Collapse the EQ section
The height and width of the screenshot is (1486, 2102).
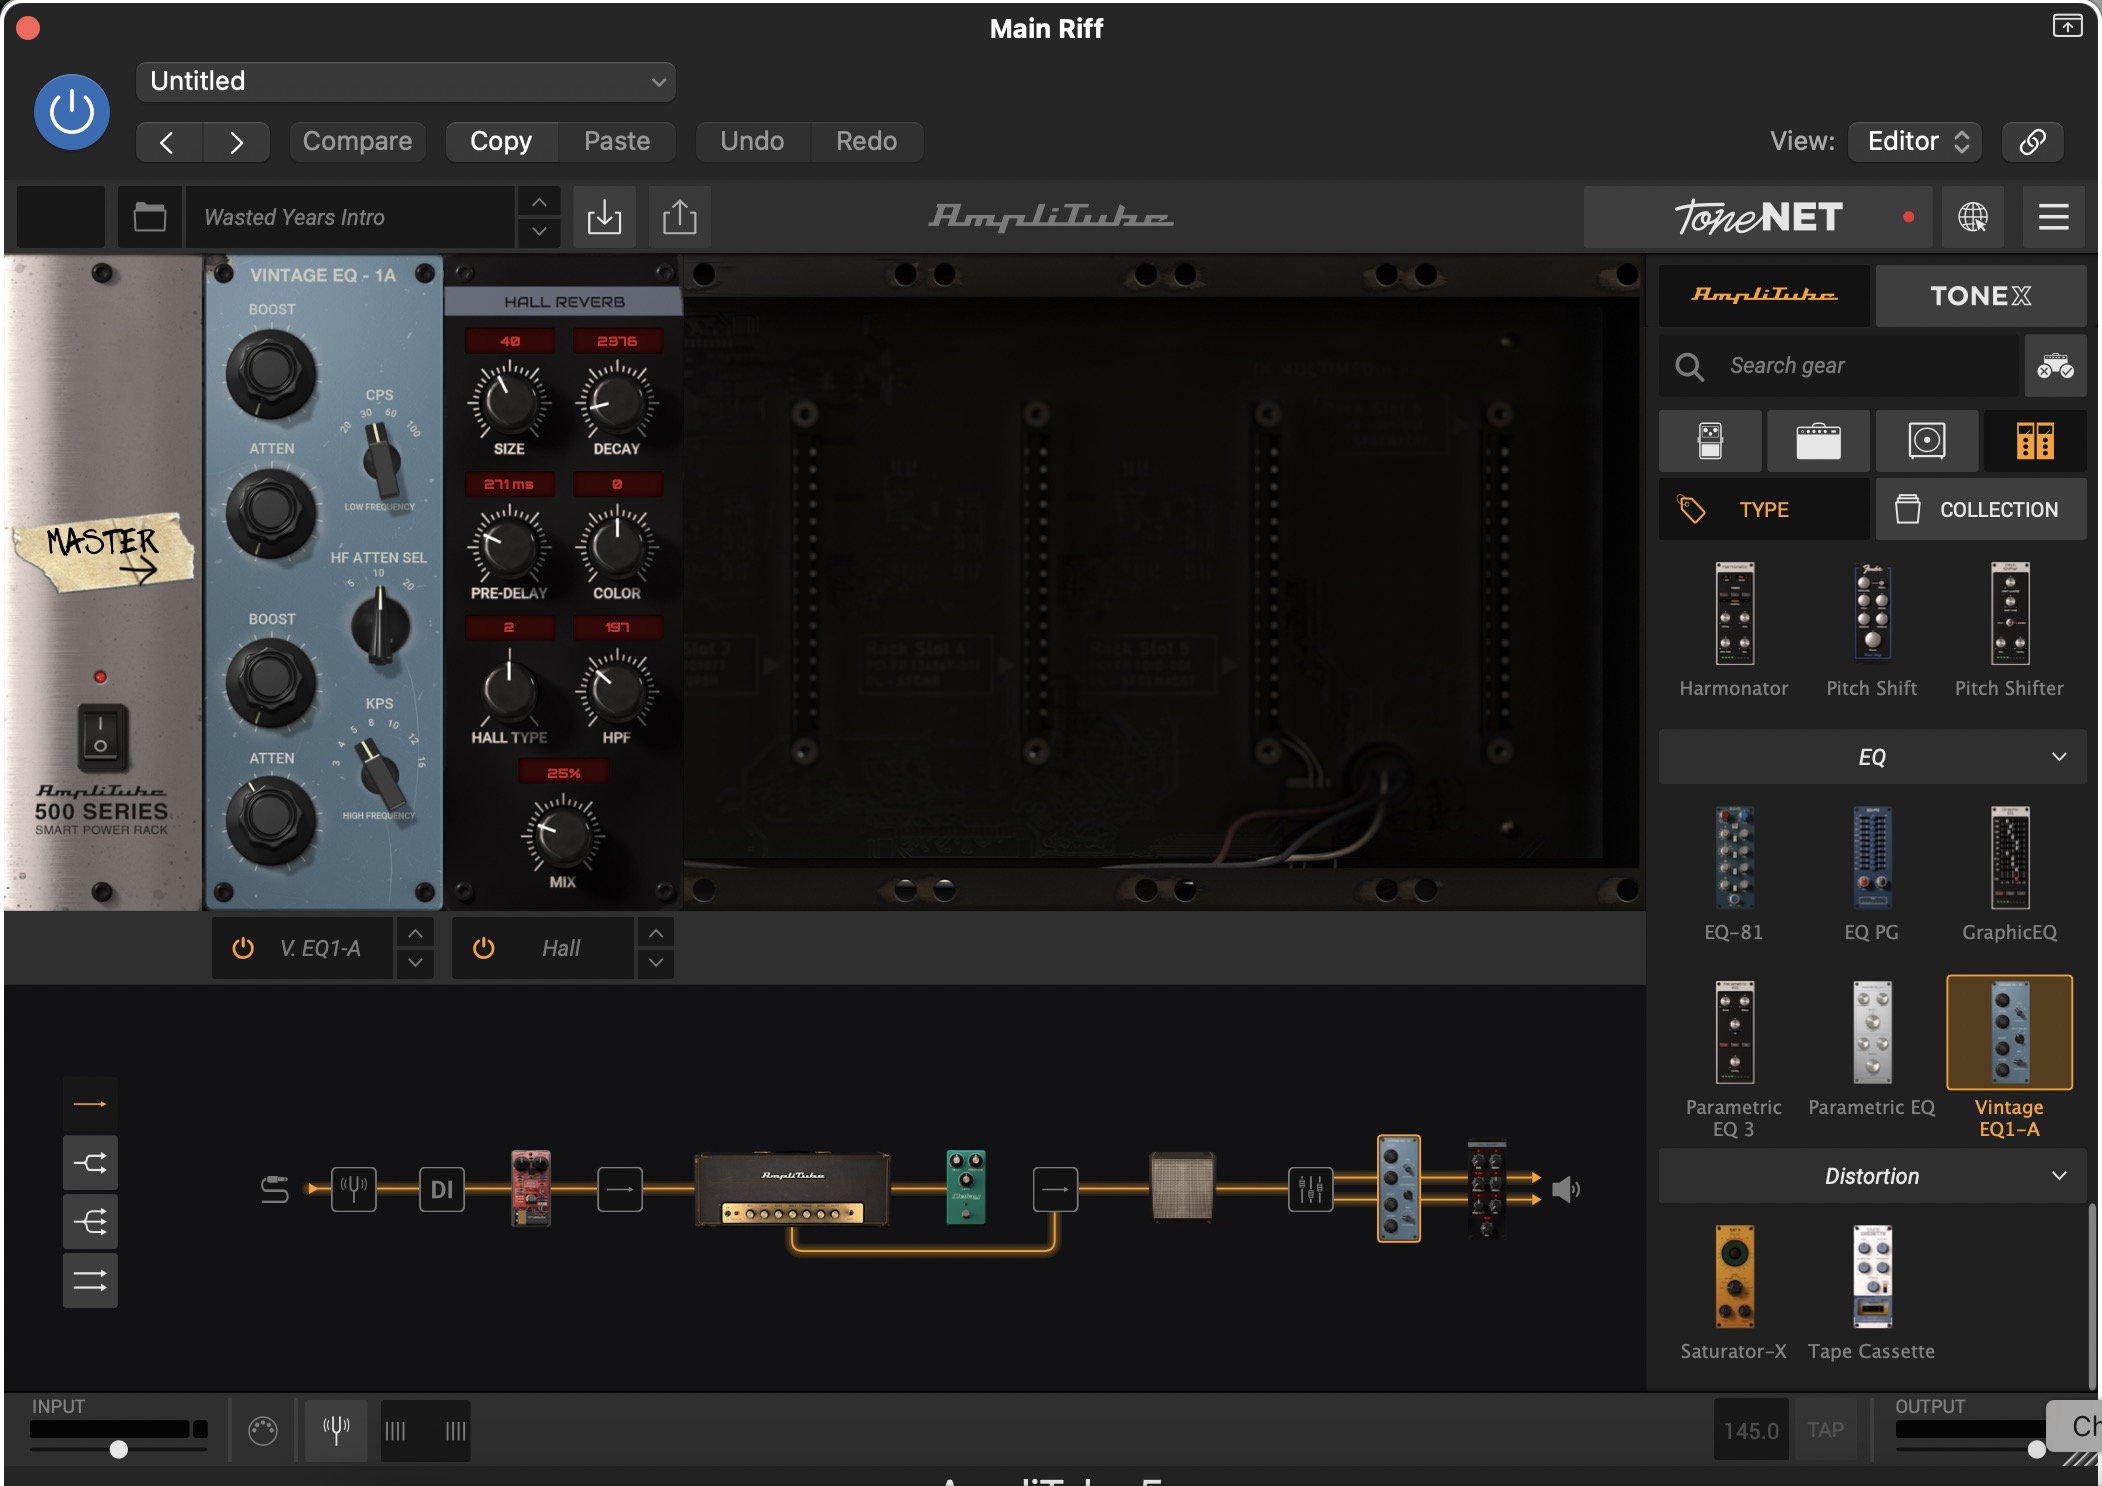click(1872, 757)
